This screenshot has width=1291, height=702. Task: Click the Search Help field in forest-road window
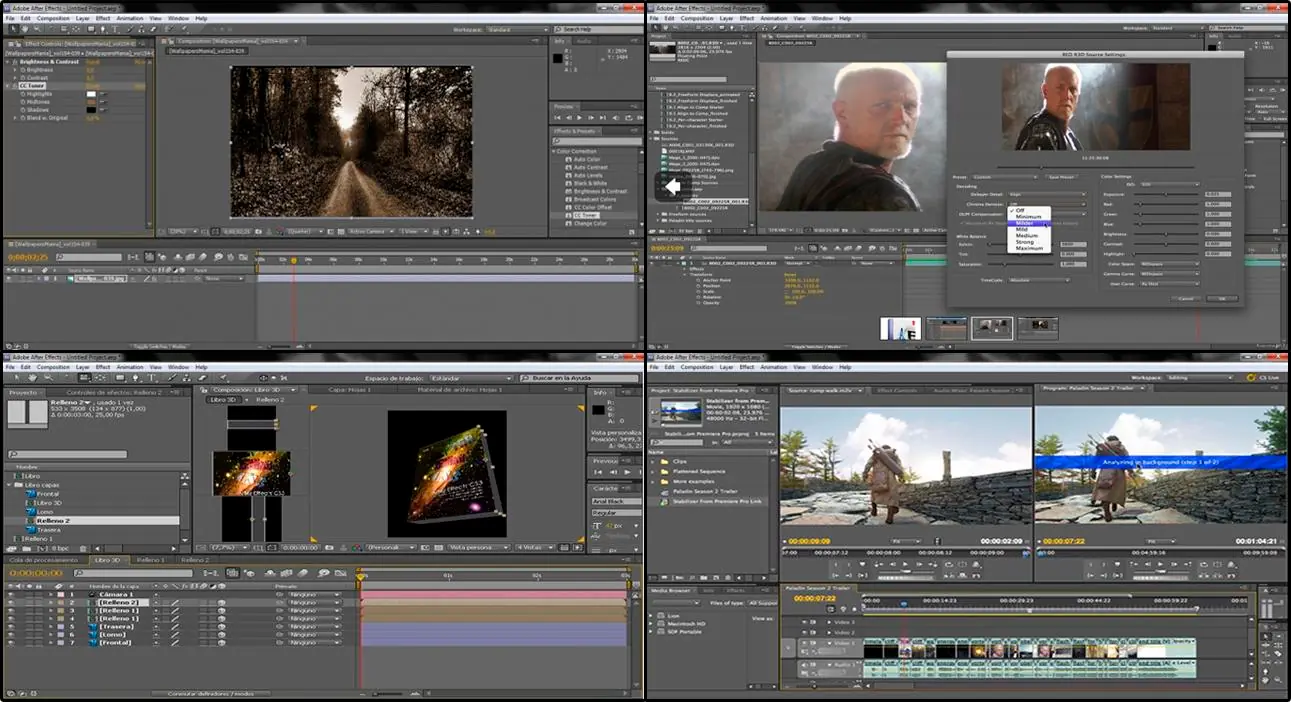tap(598, 30)
